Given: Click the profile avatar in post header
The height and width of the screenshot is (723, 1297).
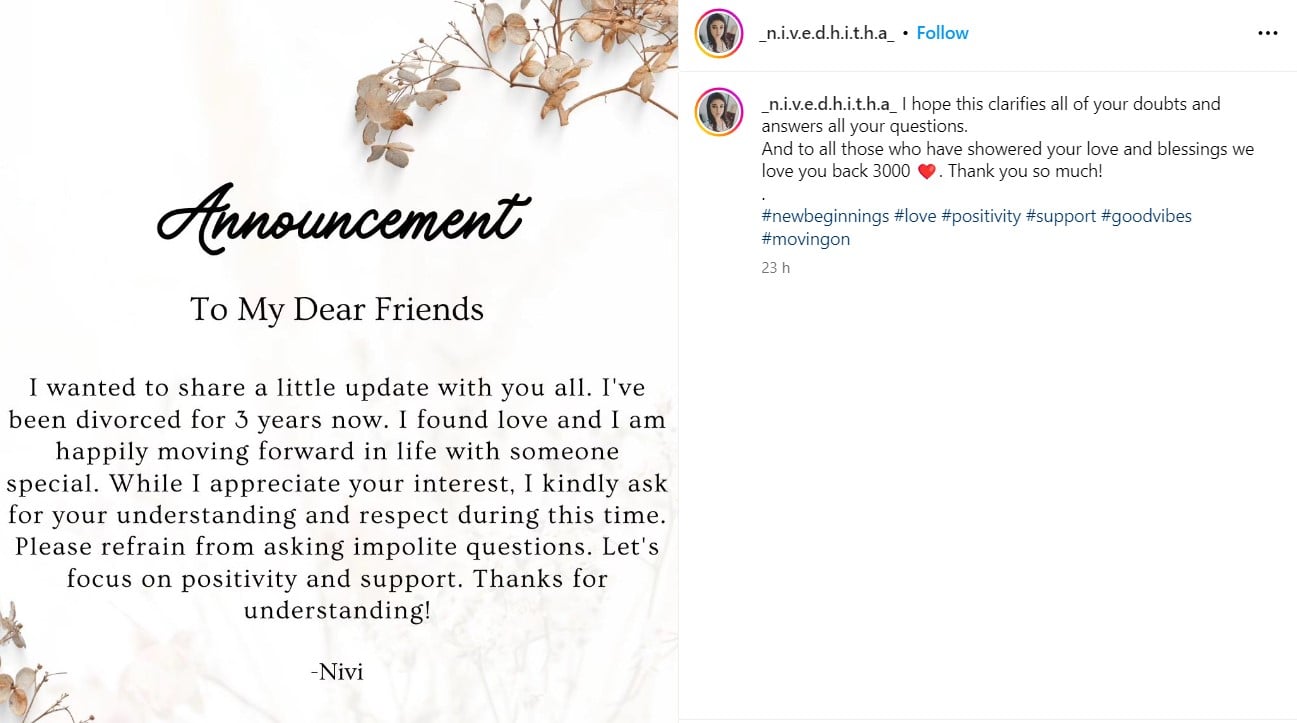Looking at the screenshot, I should click(719, 33).
